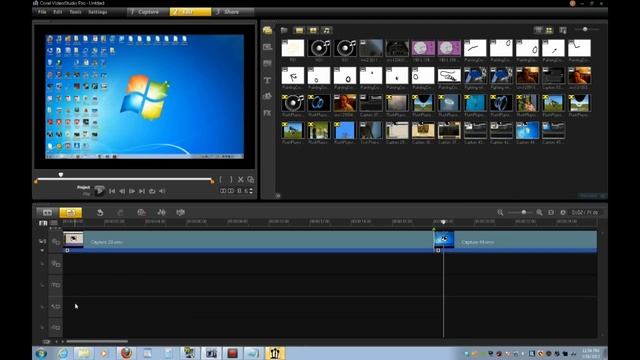Switch the library to list view
Viewport: 640px width, 360px height.
(539, 30)
